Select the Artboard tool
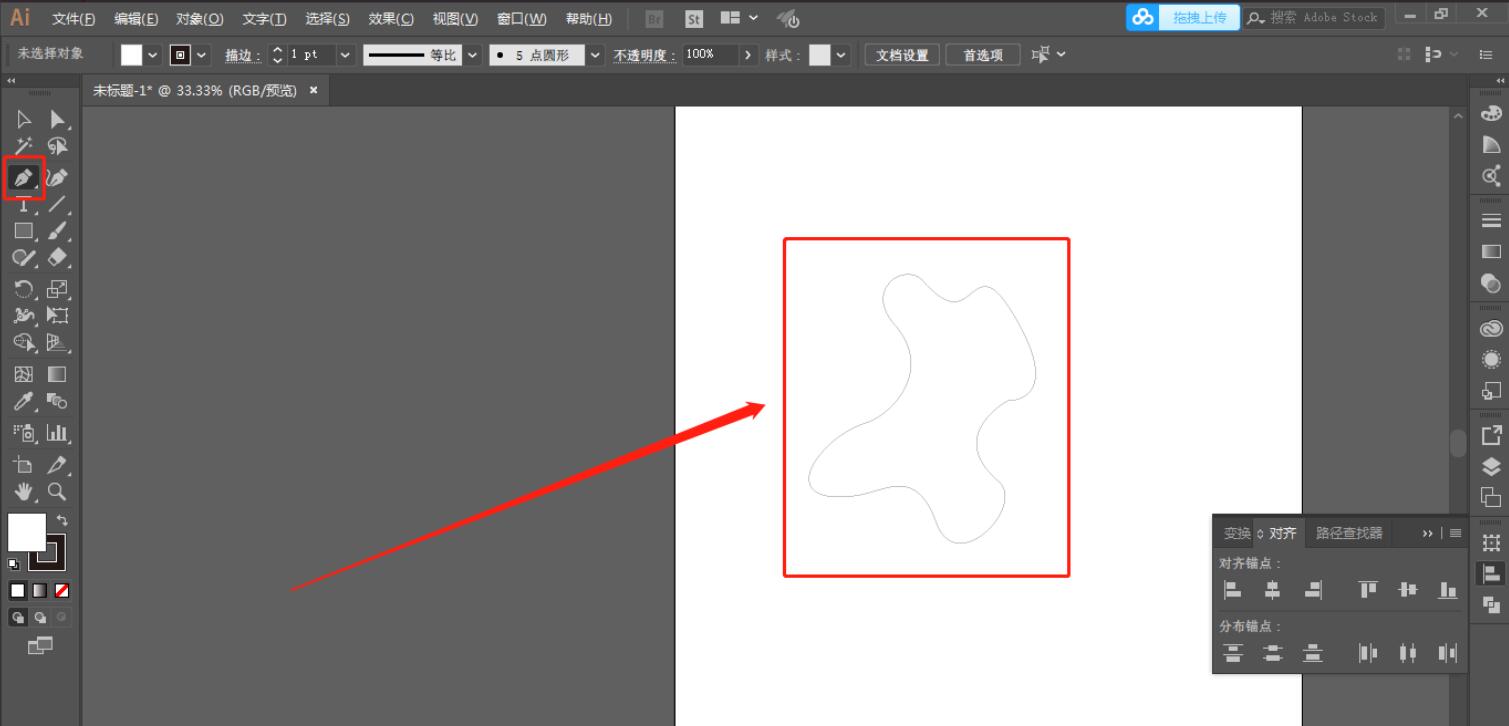Viewport: 1509px width, 726px height. click(x=24, y=465)
